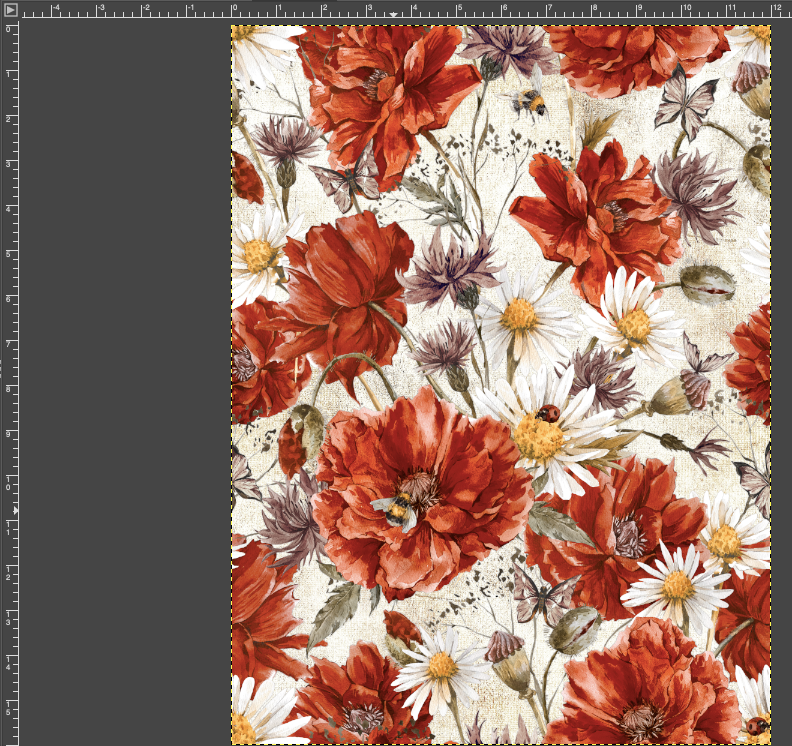Click the pointer marker on horizontal ruler

pyautogui.click(x=394, y=15)
